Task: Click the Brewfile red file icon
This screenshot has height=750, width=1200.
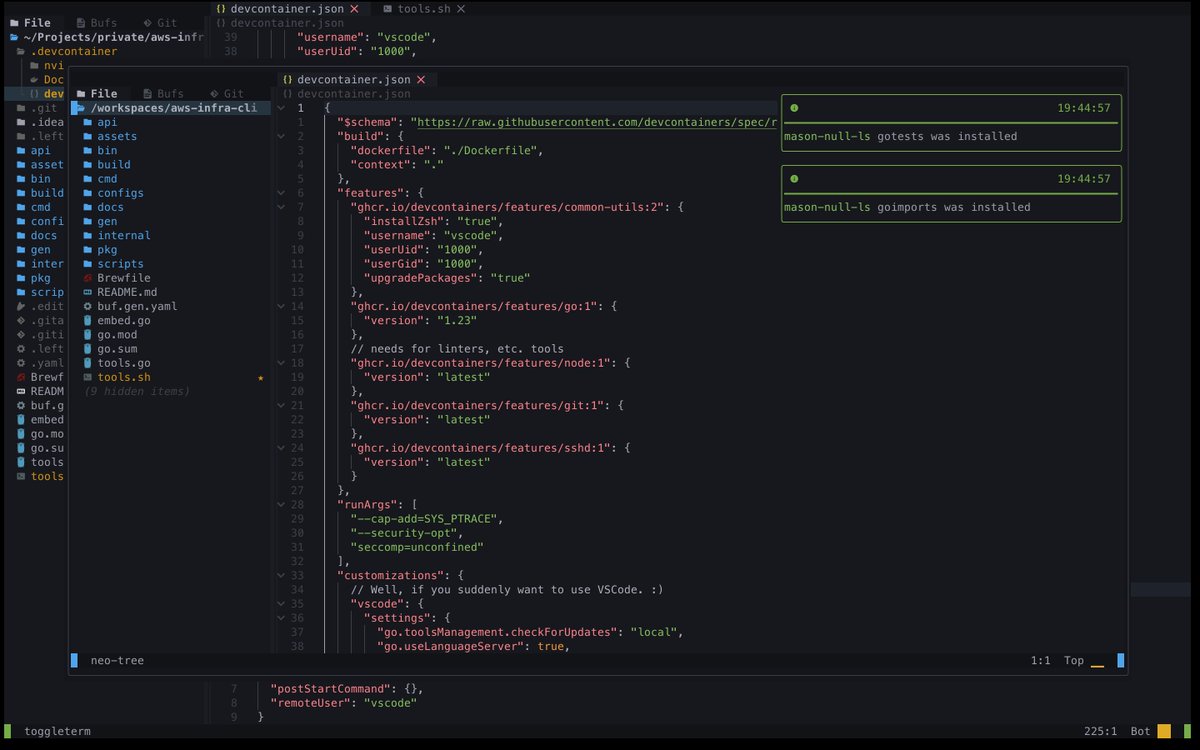Action: pyautogui.click(x=88, y=278)
